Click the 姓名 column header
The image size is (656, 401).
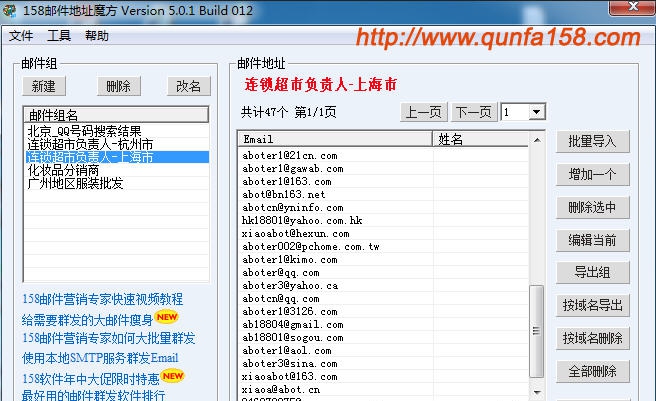(x=480, y=139)
